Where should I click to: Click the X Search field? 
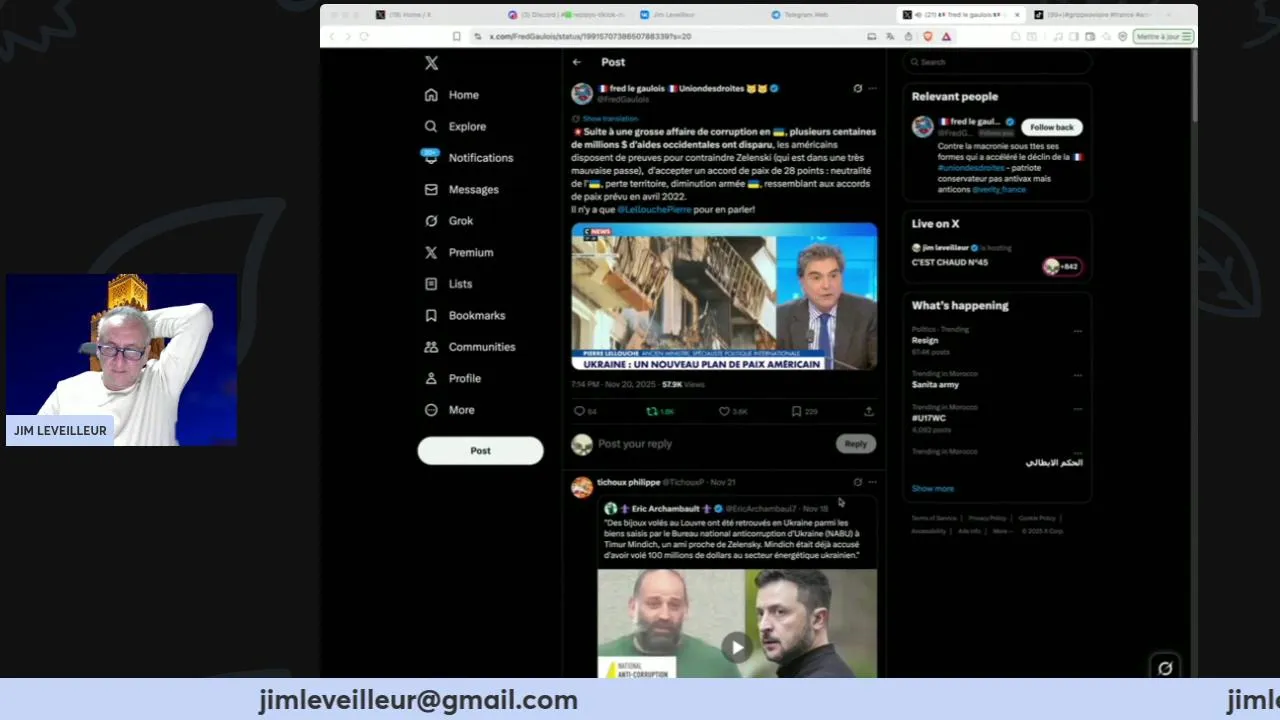click(997, 62)
